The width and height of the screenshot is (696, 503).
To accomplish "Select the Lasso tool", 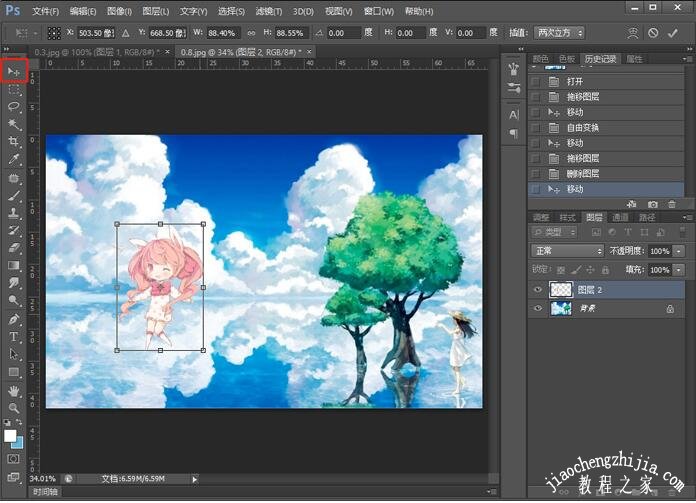I will [14, 106].
